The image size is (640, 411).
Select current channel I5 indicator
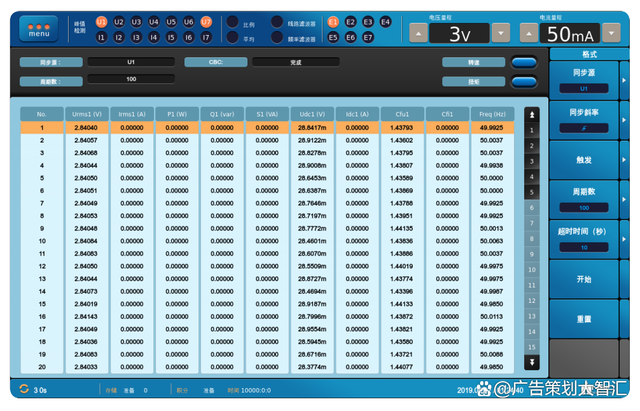click(171, 38)
